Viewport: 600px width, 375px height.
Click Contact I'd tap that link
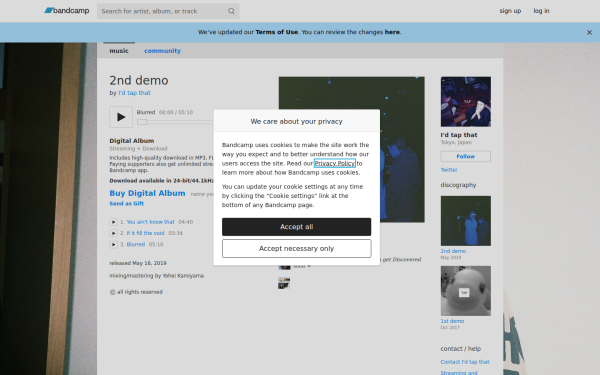(x=465, y=362)
